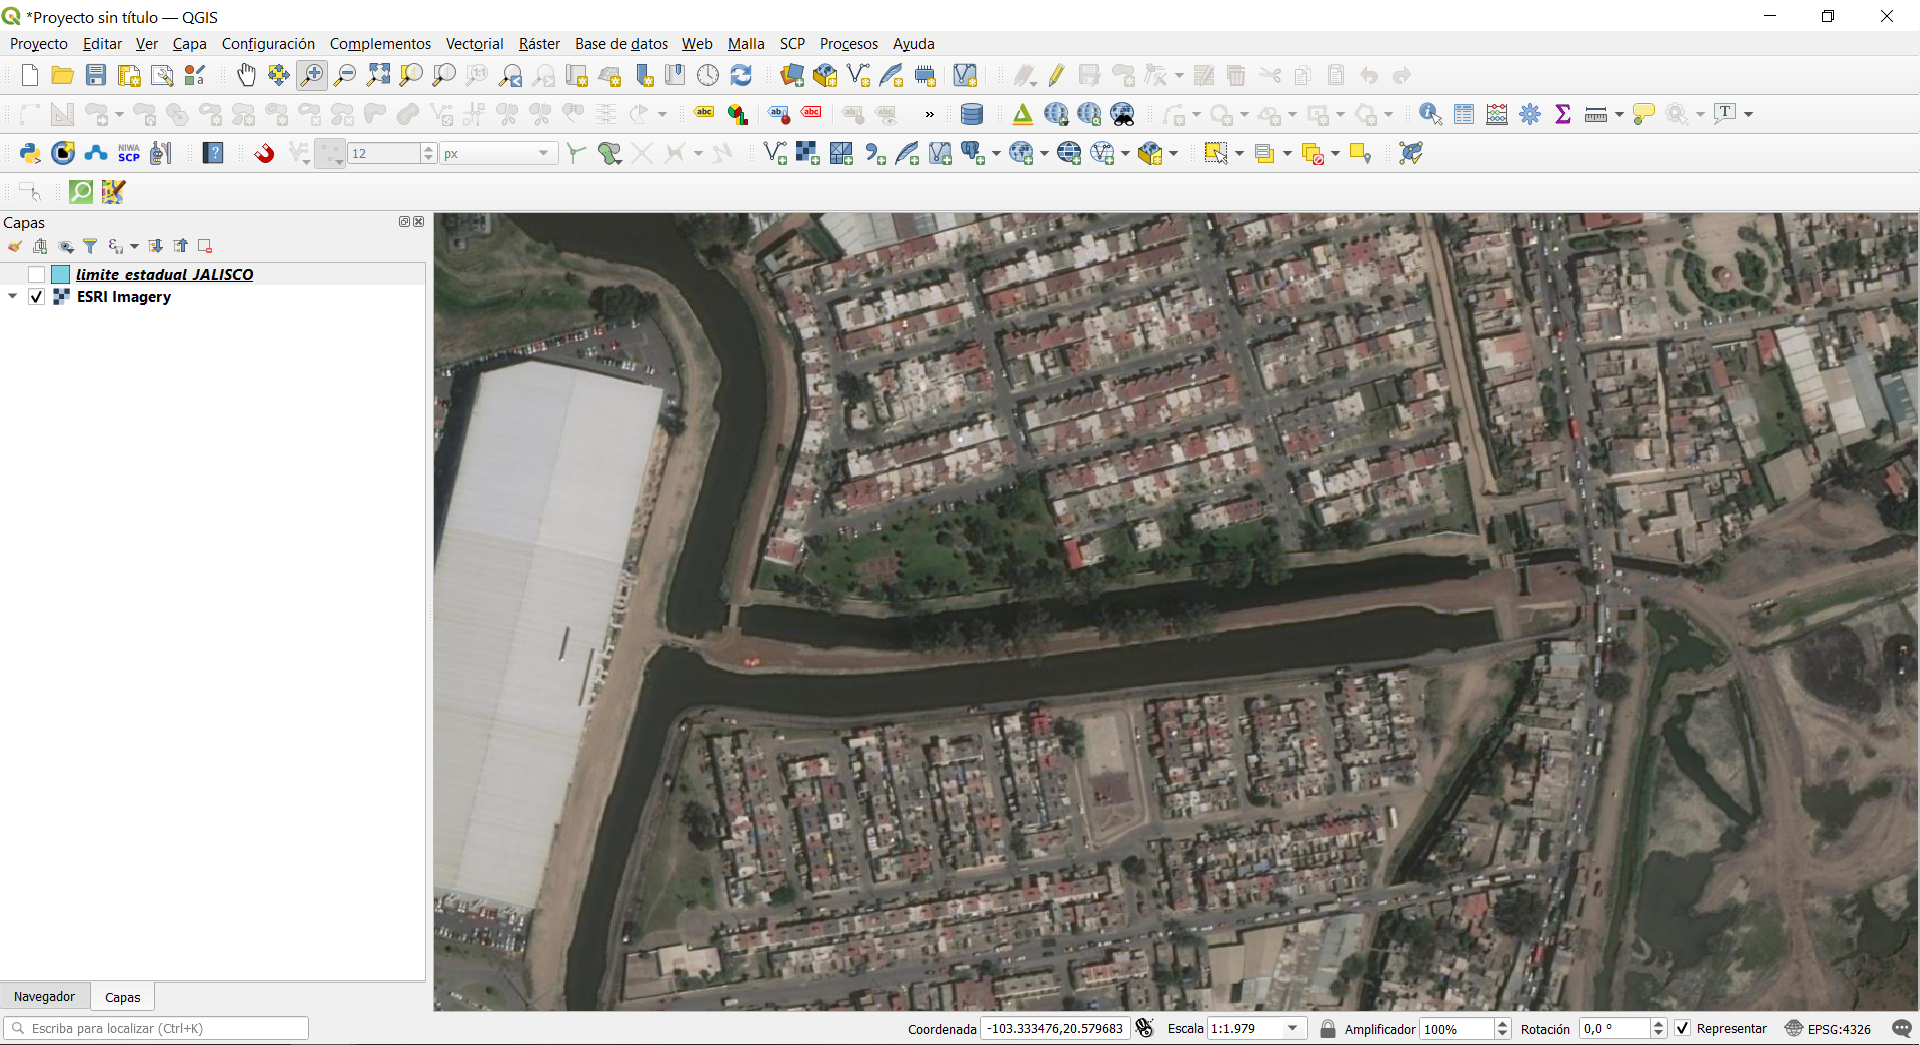Open the Base de datos menu
The width and height of the screenshot is (1920, 1045).
tap(621, 44)
